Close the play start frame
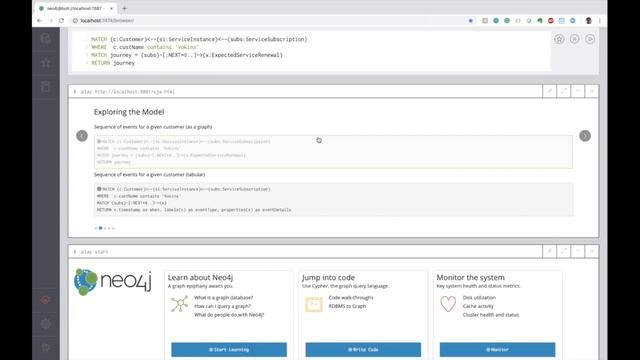 click(x=592, y=252)
